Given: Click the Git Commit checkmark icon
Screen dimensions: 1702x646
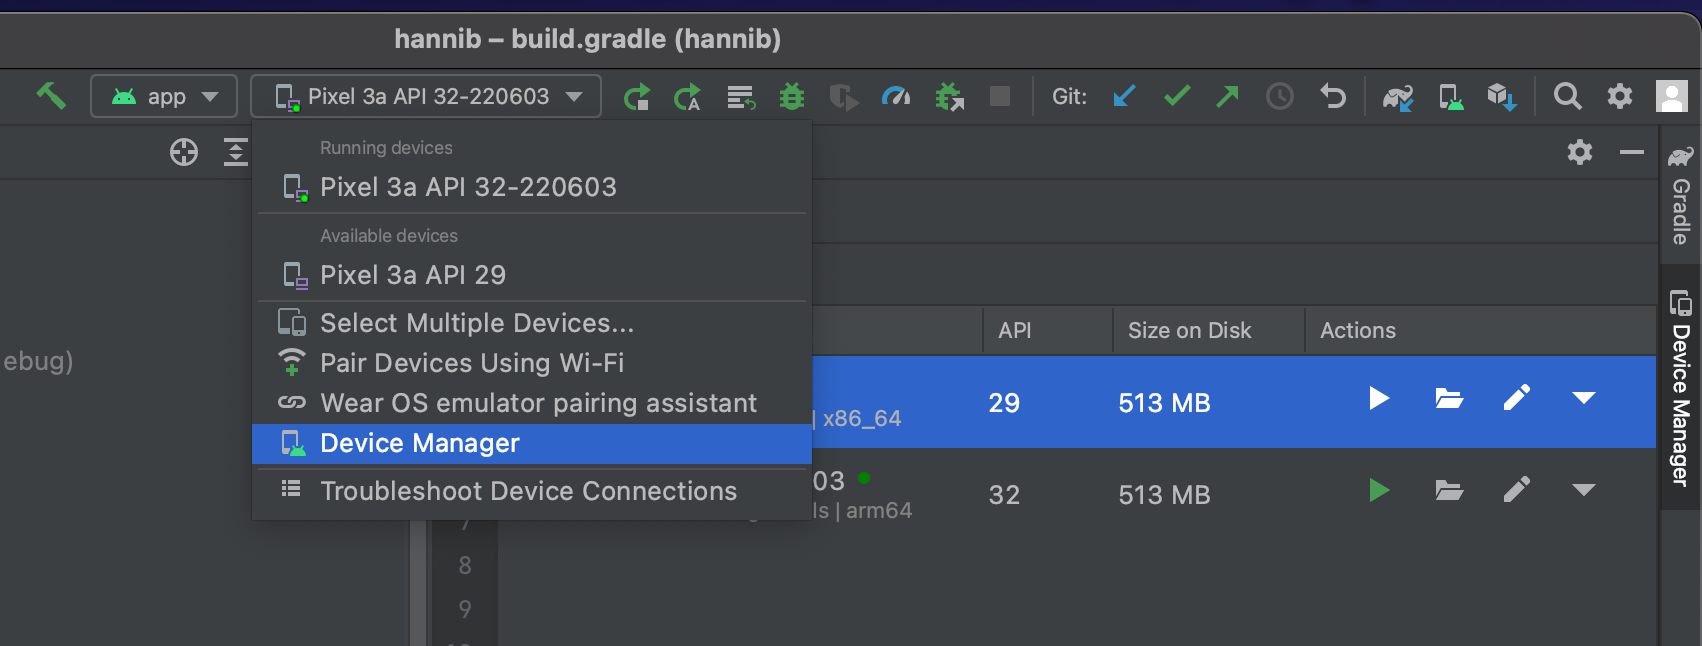Looking at the screenshot, I should pos(1177,96).
